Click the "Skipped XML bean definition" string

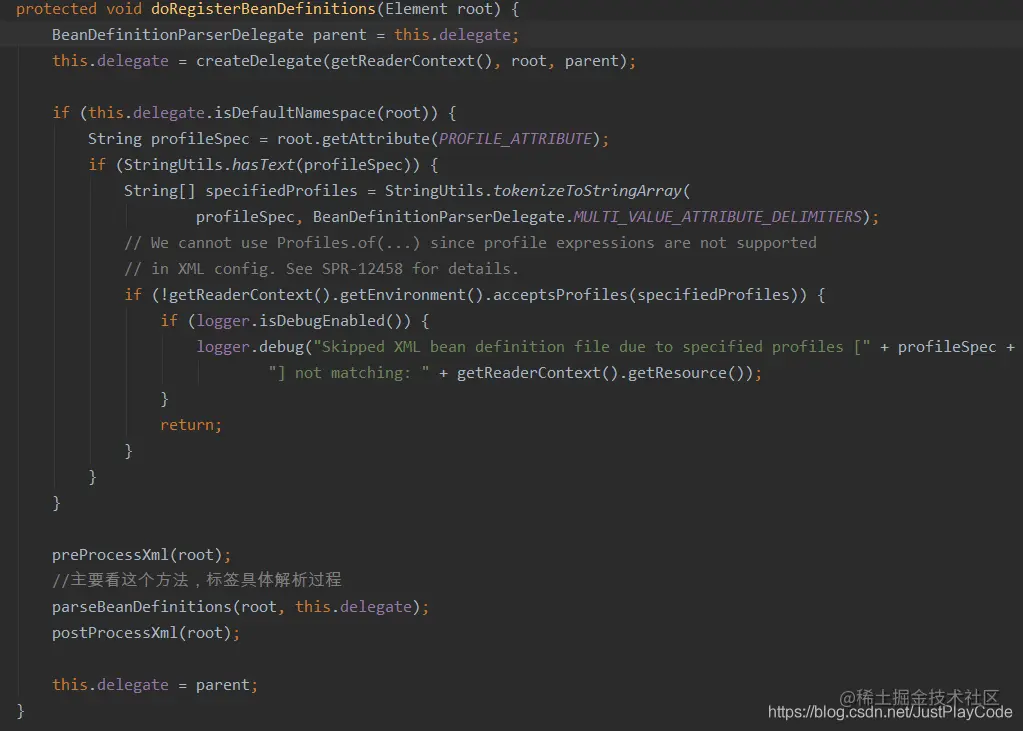(x=592, y=347)
